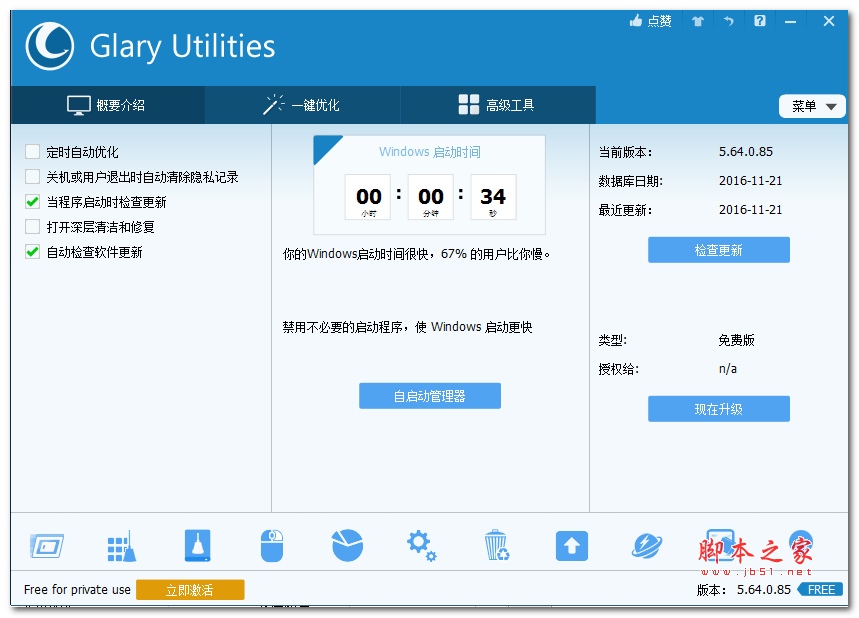This screenshot has height=618, width=859.
Task: Click the current version value 5.64.0.85 beside 当前版本
Action: [x=746, y=152]
